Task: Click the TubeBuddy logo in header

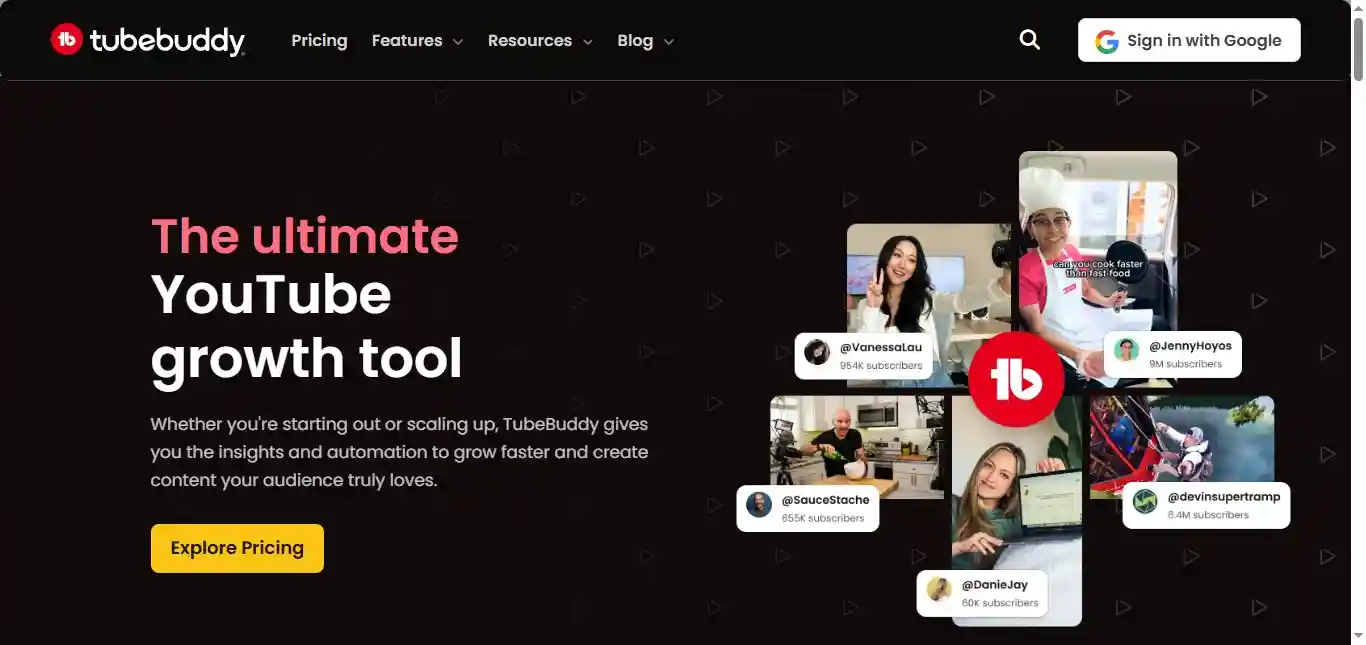Action: tap(147, 40)
